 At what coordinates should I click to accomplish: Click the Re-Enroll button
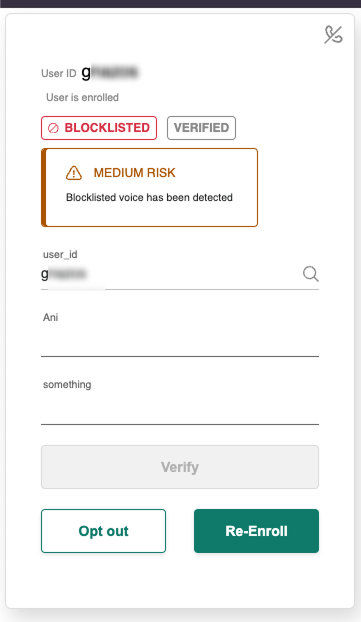(256, 531)
